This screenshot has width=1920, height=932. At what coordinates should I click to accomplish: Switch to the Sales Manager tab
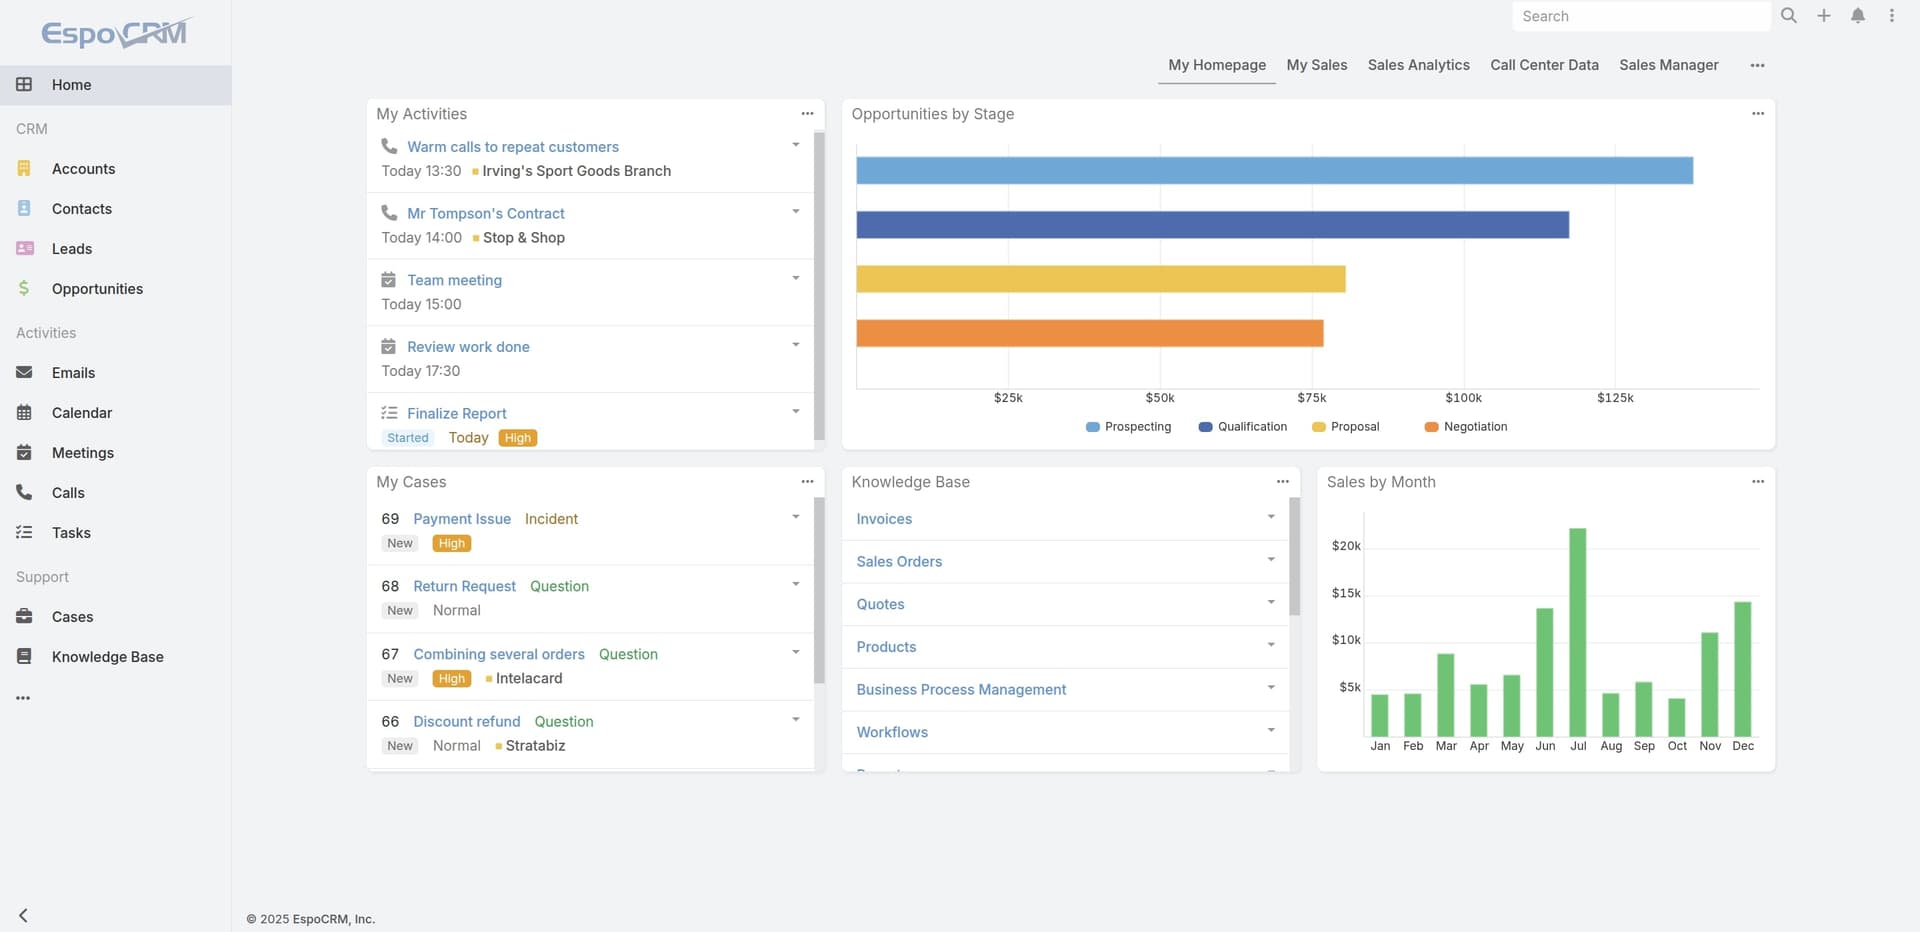tap(1669, 65)
